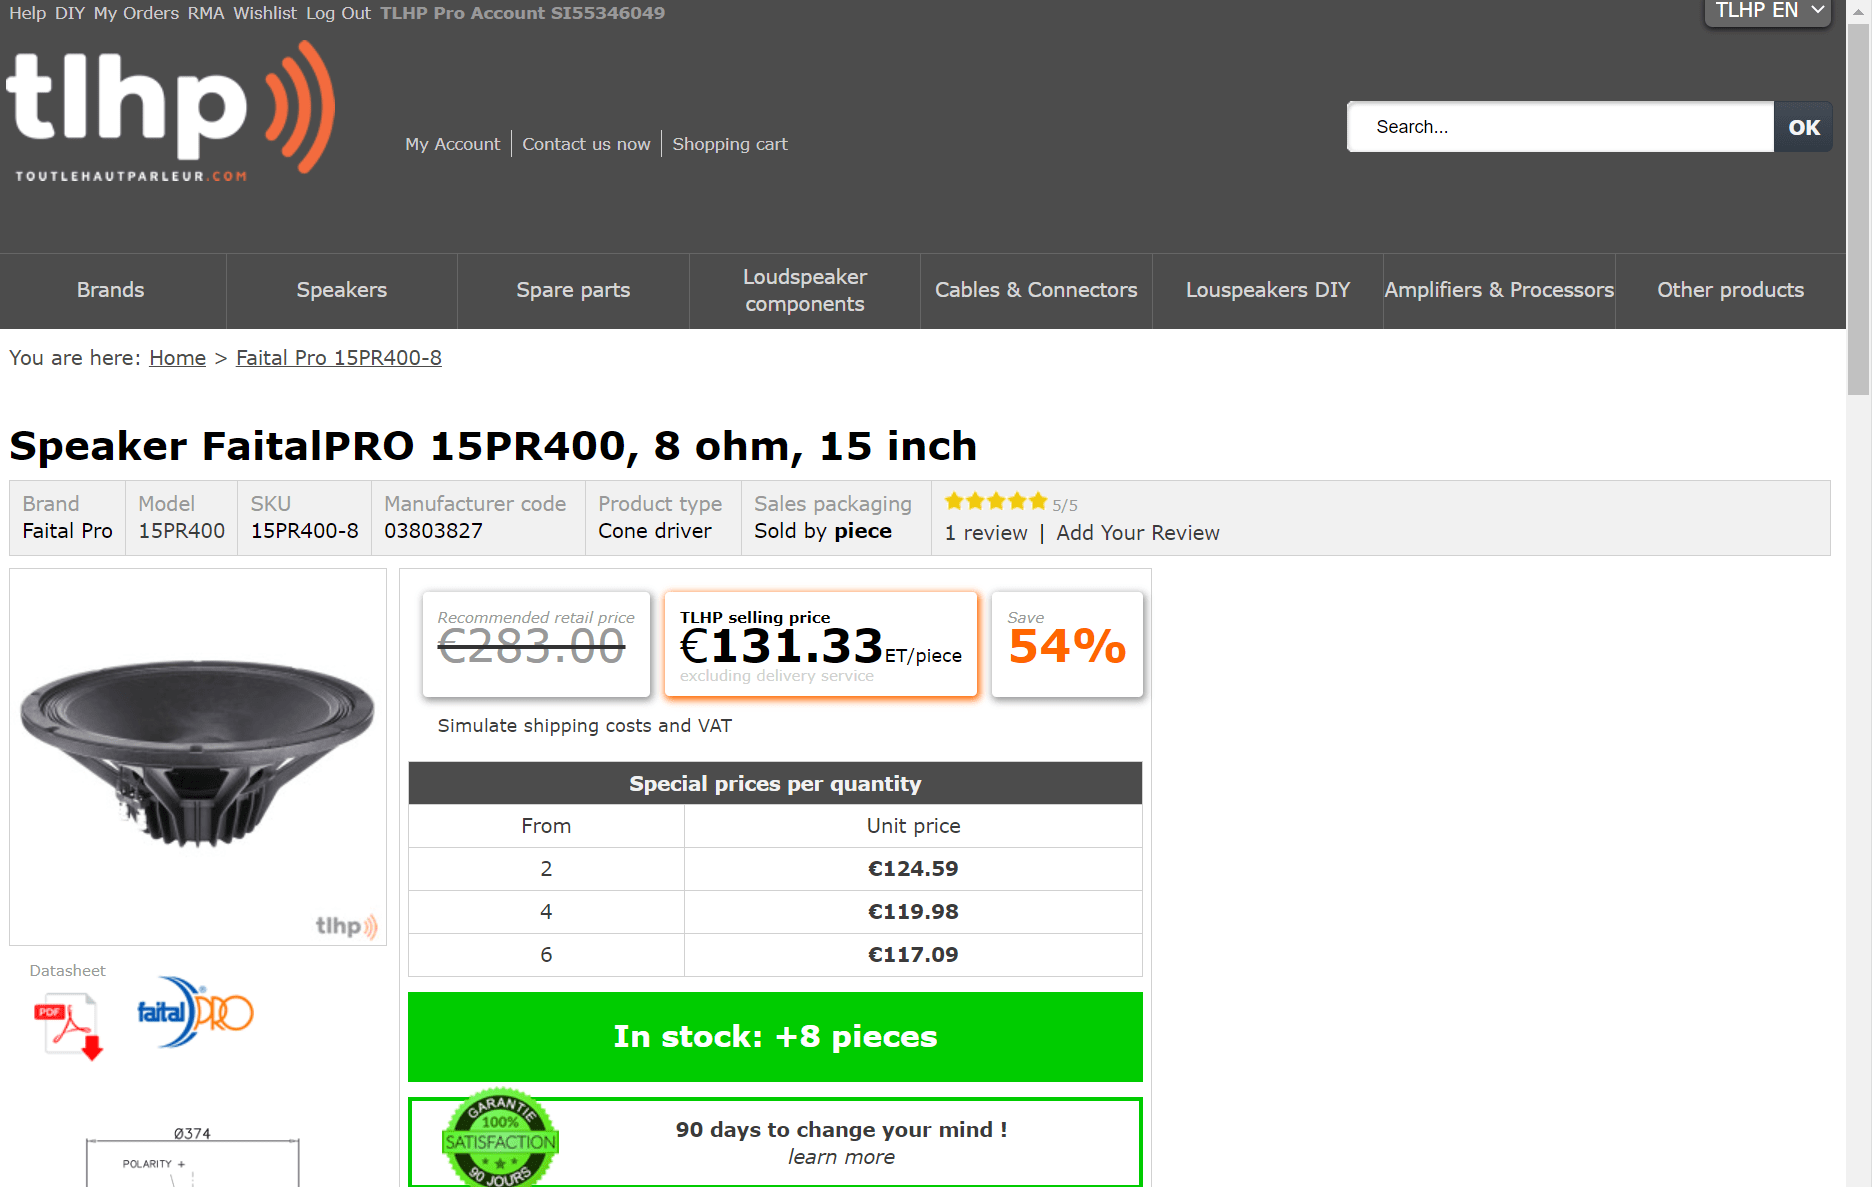Open the Louspeakers DIY menu
The width and height of the screenshot is (1873, 1187).
[1268, 290]
